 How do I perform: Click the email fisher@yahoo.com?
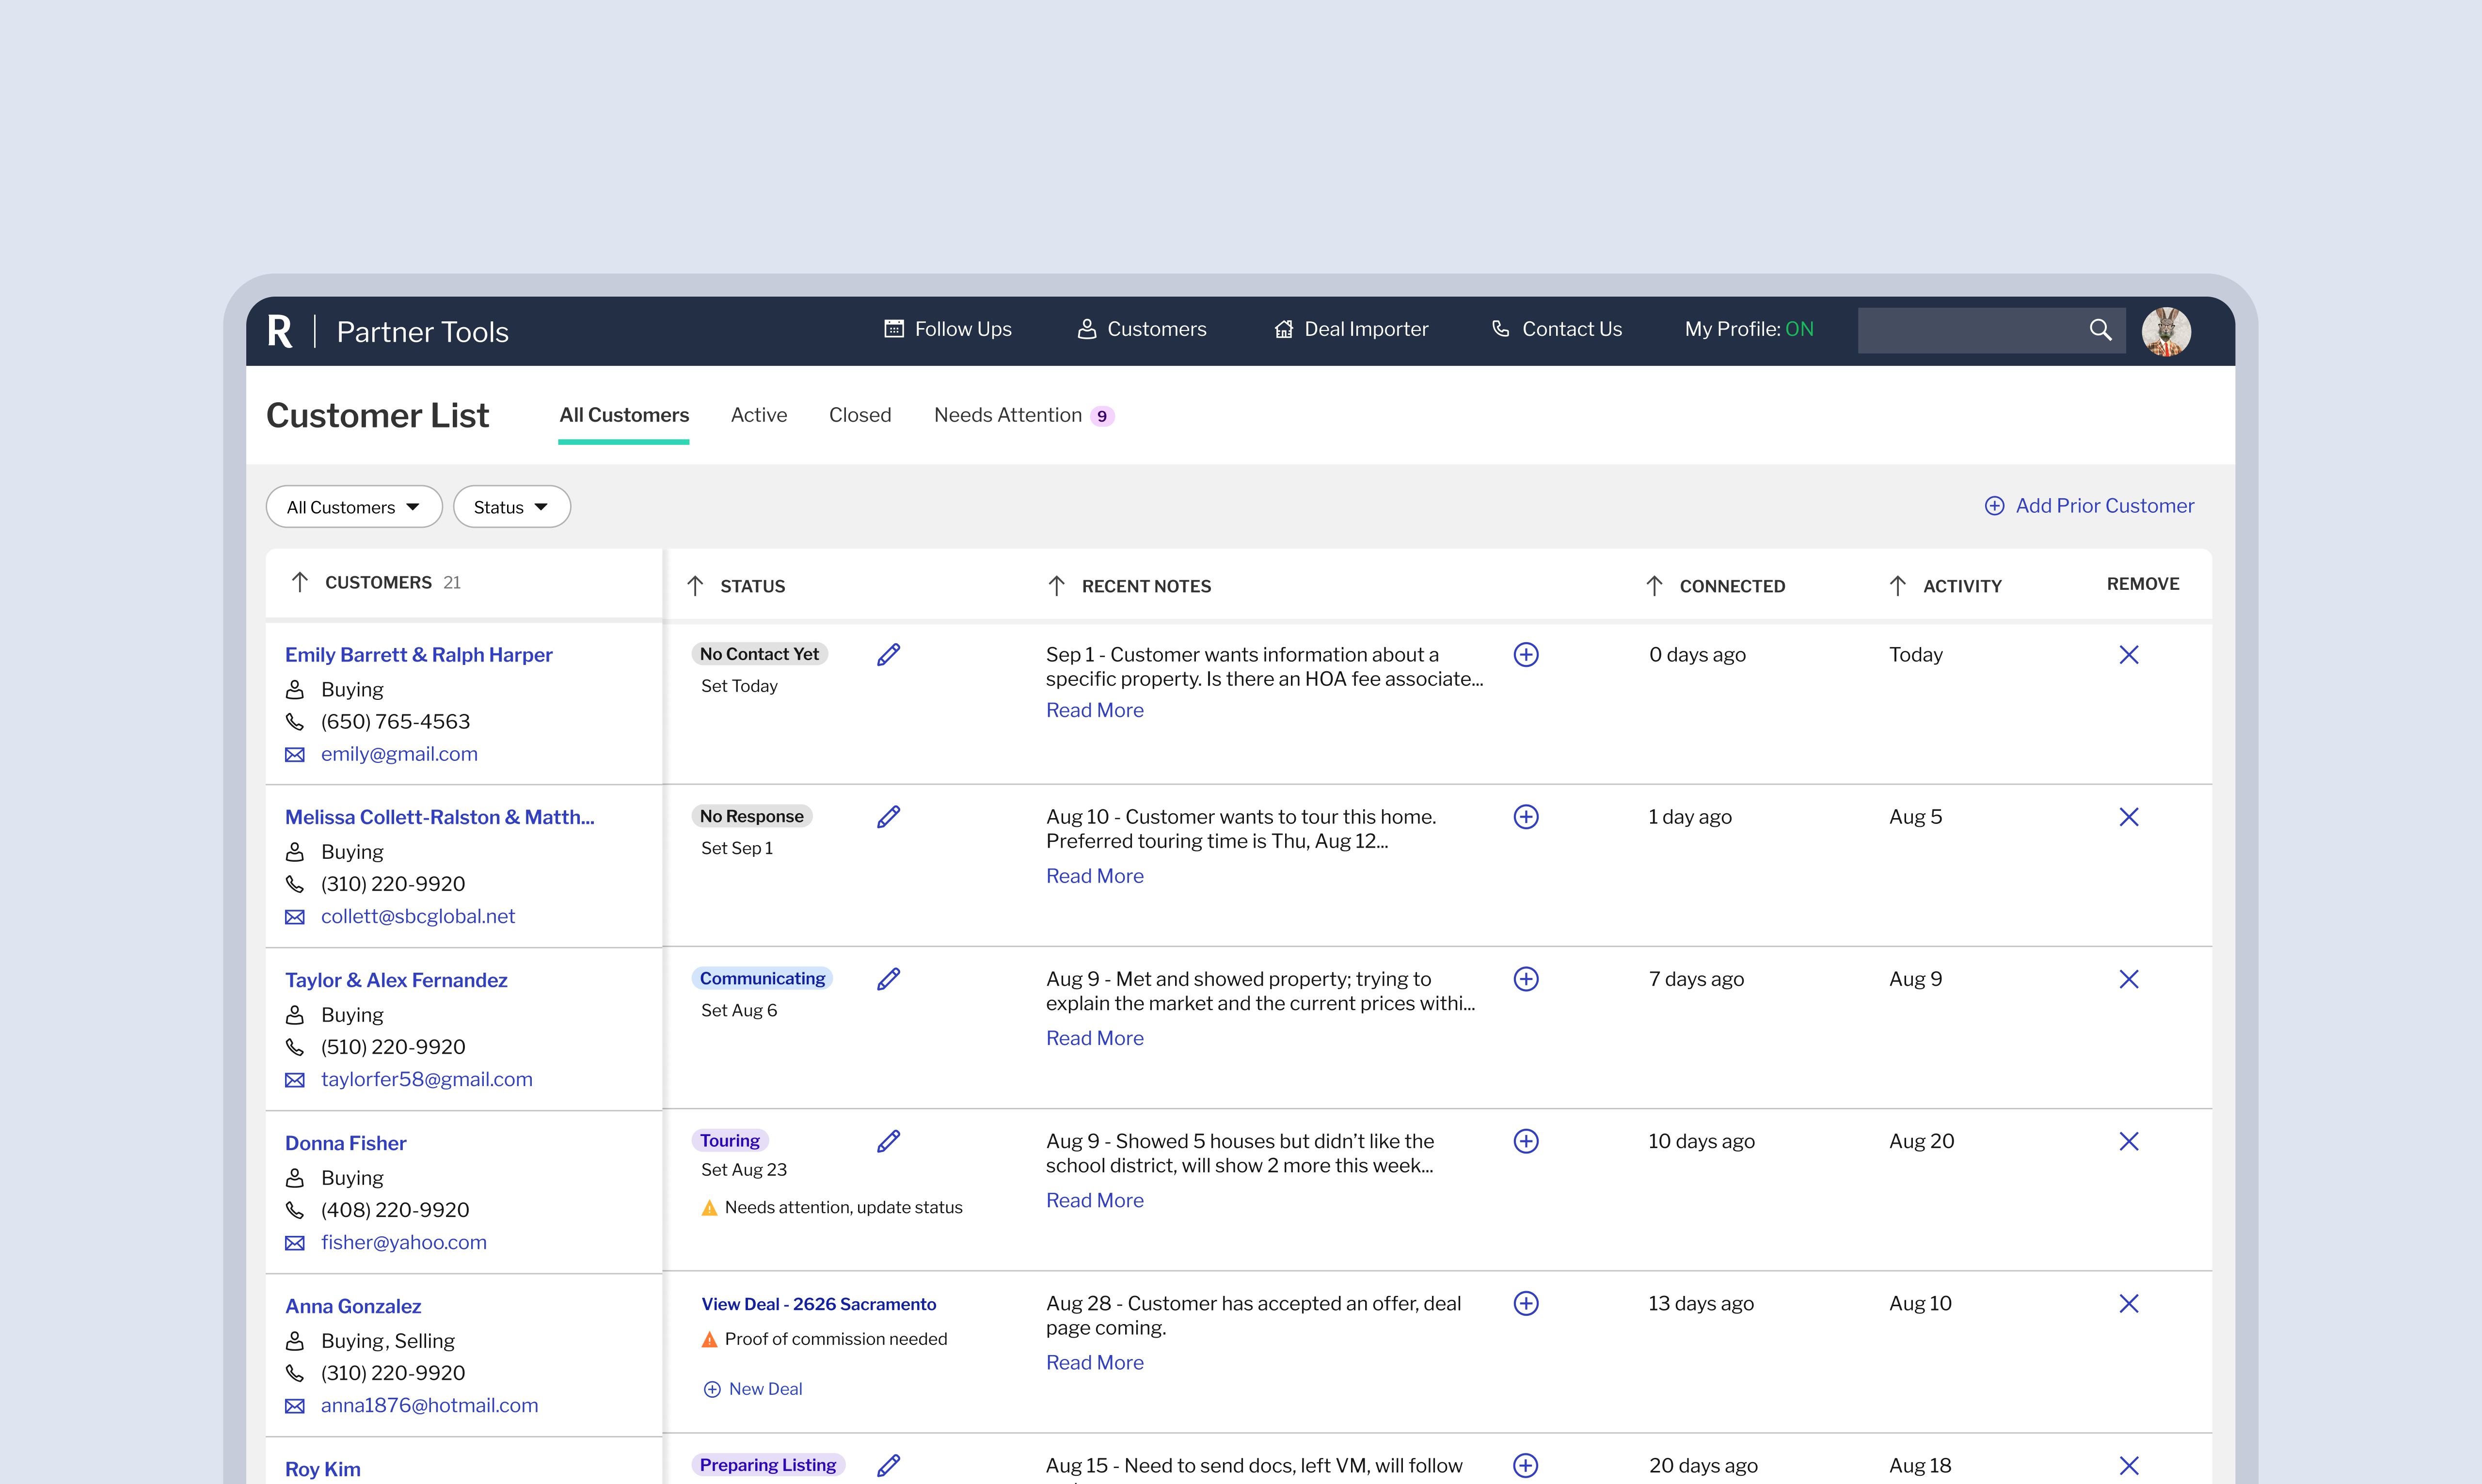pyautogui.click(x=404, y=1242)
